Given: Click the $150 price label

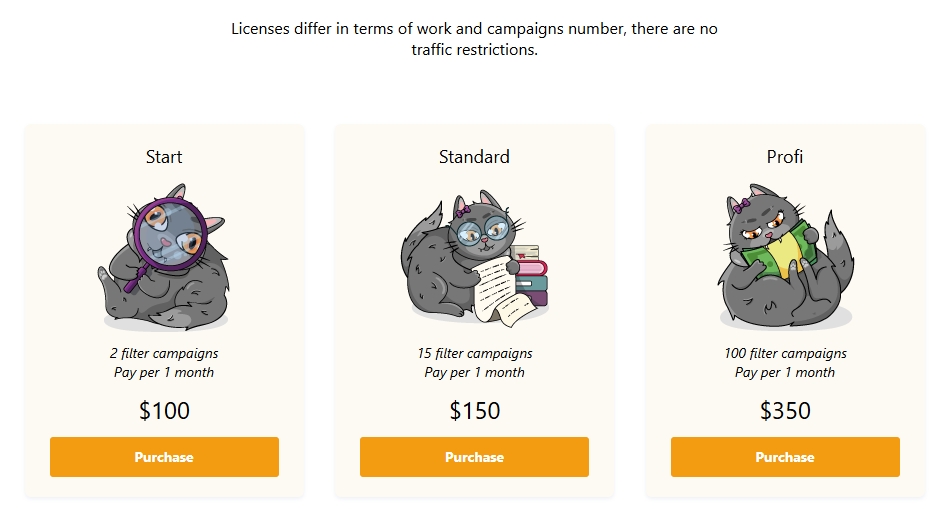Looking at the screenshot, I should (475, 411).
